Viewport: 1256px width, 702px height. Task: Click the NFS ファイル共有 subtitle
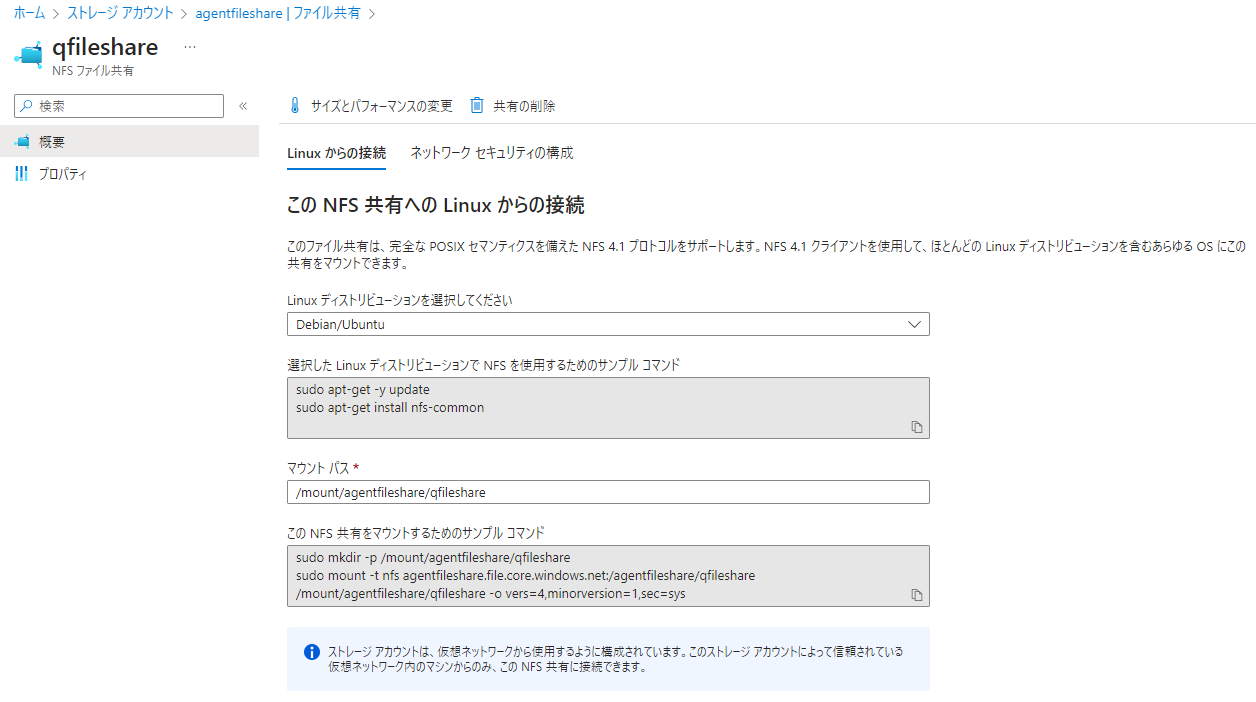[x=92, y=71]
